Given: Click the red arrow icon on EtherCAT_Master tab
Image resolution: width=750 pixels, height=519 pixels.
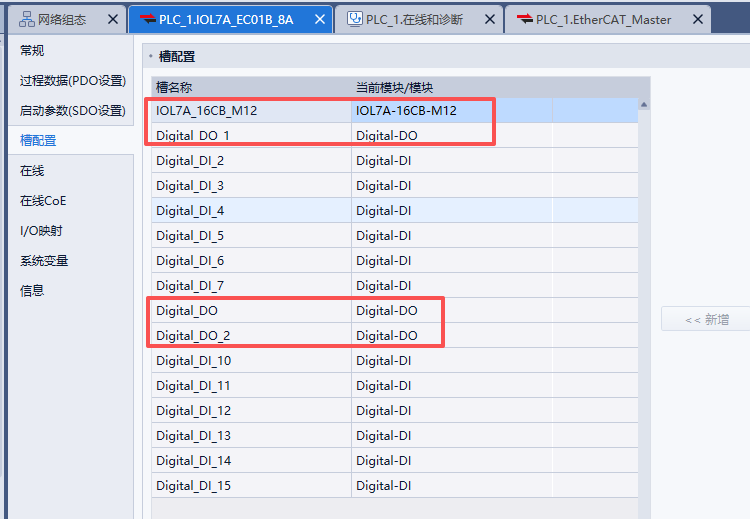Looking at the screenshot, I should 525,19.
